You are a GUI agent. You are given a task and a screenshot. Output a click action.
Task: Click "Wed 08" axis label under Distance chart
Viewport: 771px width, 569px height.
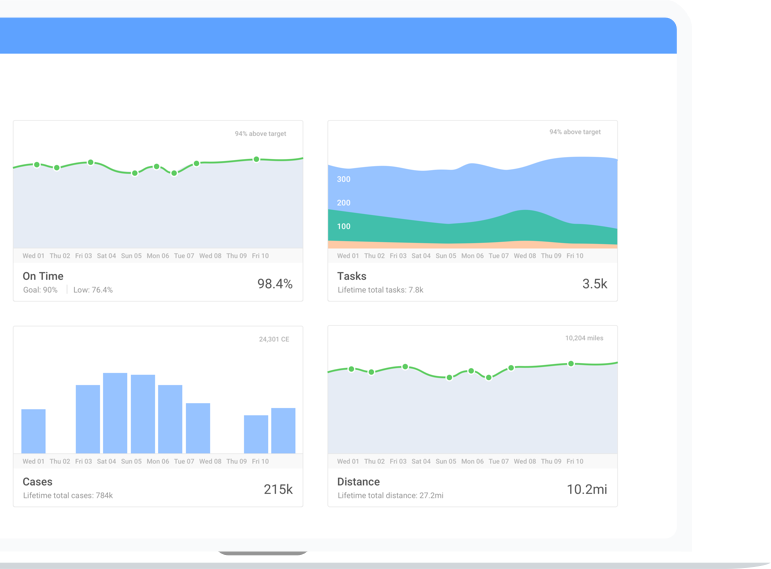click(525, 461)
